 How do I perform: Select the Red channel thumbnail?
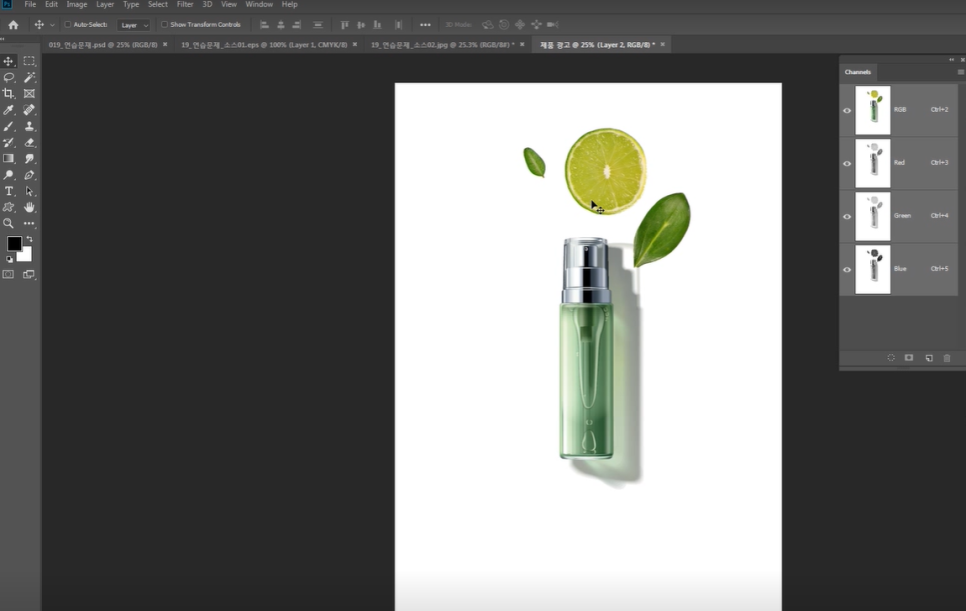873,163
